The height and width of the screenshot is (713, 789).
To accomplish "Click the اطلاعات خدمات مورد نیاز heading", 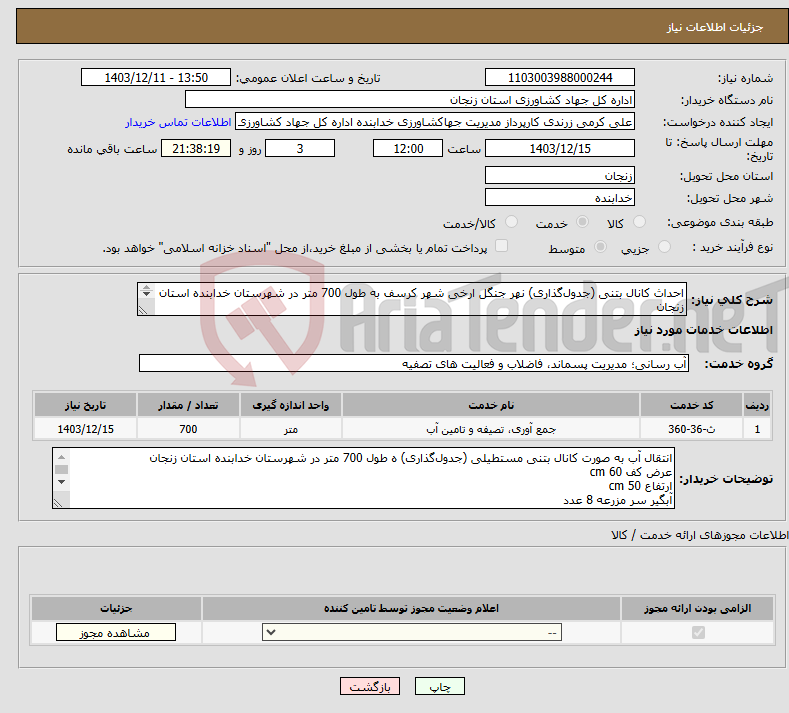I will click(x=703, y=330).
